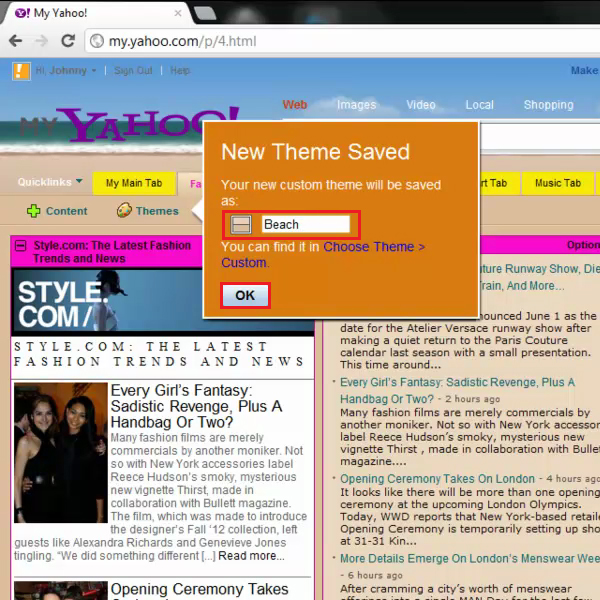Screen dimensions: 600x600
Task: Open the Opening Ceremony Takes headline at bottom left
Action: pos(199,589)
